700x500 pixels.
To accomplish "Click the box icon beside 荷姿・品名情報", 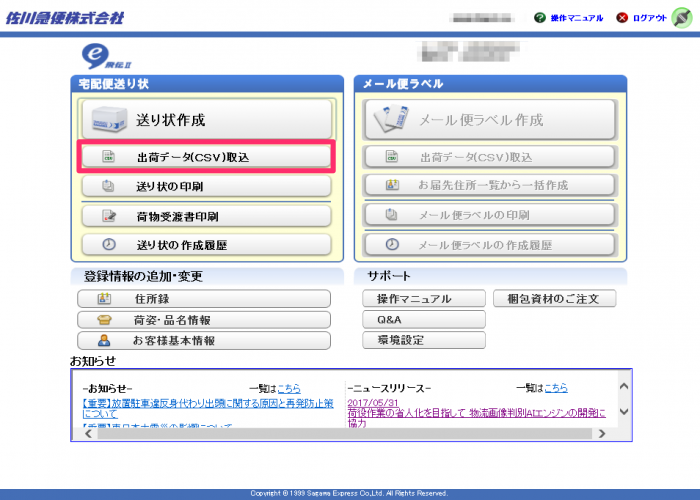I will (x=104, y=320).
